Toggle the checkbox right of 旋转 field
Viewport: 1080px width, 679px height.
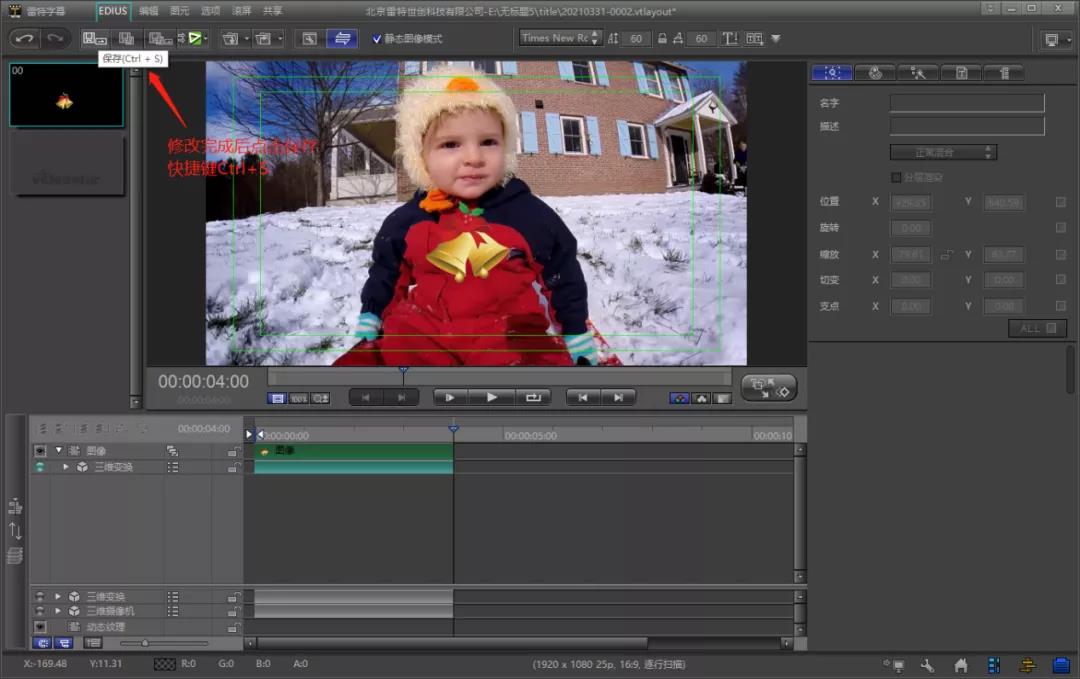coord(1061,228)
